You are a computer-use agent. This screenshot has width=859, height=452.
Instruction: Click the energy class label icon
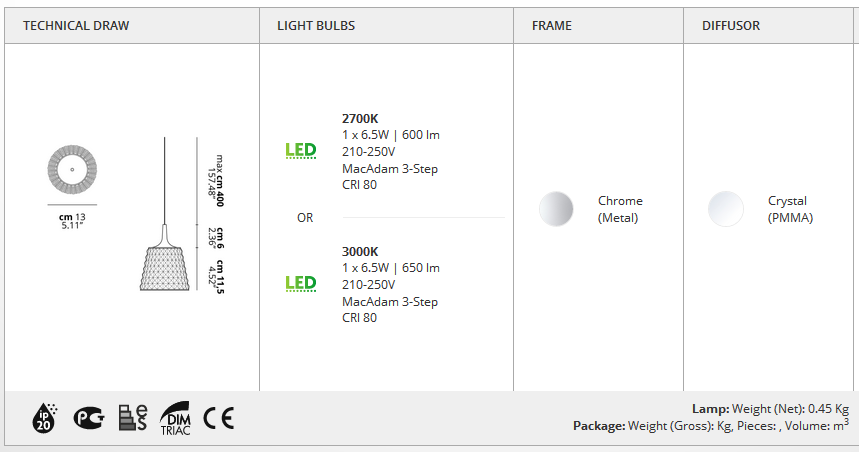click(x=133, y=418)
